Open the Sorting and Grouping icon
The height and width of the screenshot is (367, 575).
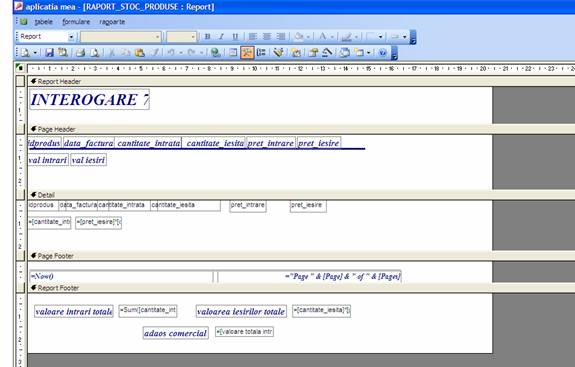(x=261, y=53)
